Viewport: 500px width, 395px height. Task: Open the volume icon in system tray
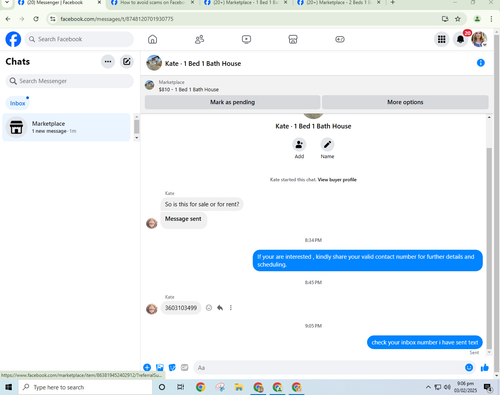pyautogui.click(x=447, y=387)
